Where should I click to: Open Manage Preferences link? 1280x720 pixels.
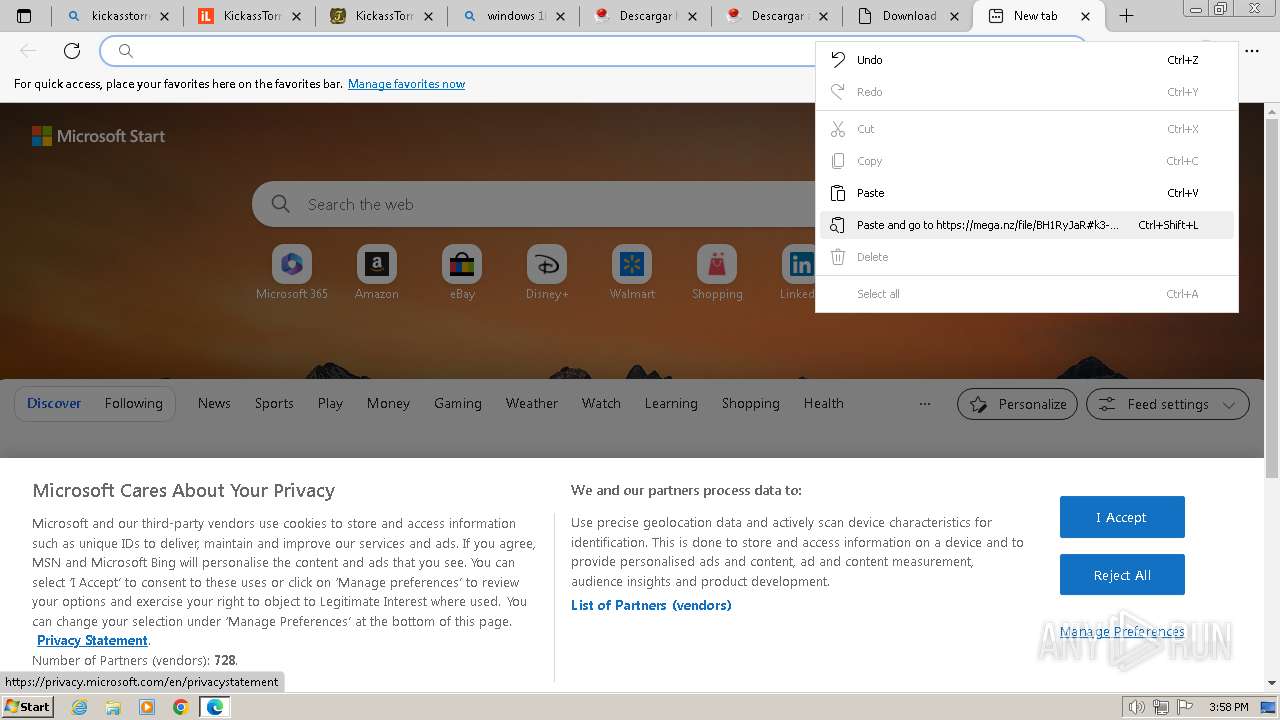click(x=1122, y=632)
